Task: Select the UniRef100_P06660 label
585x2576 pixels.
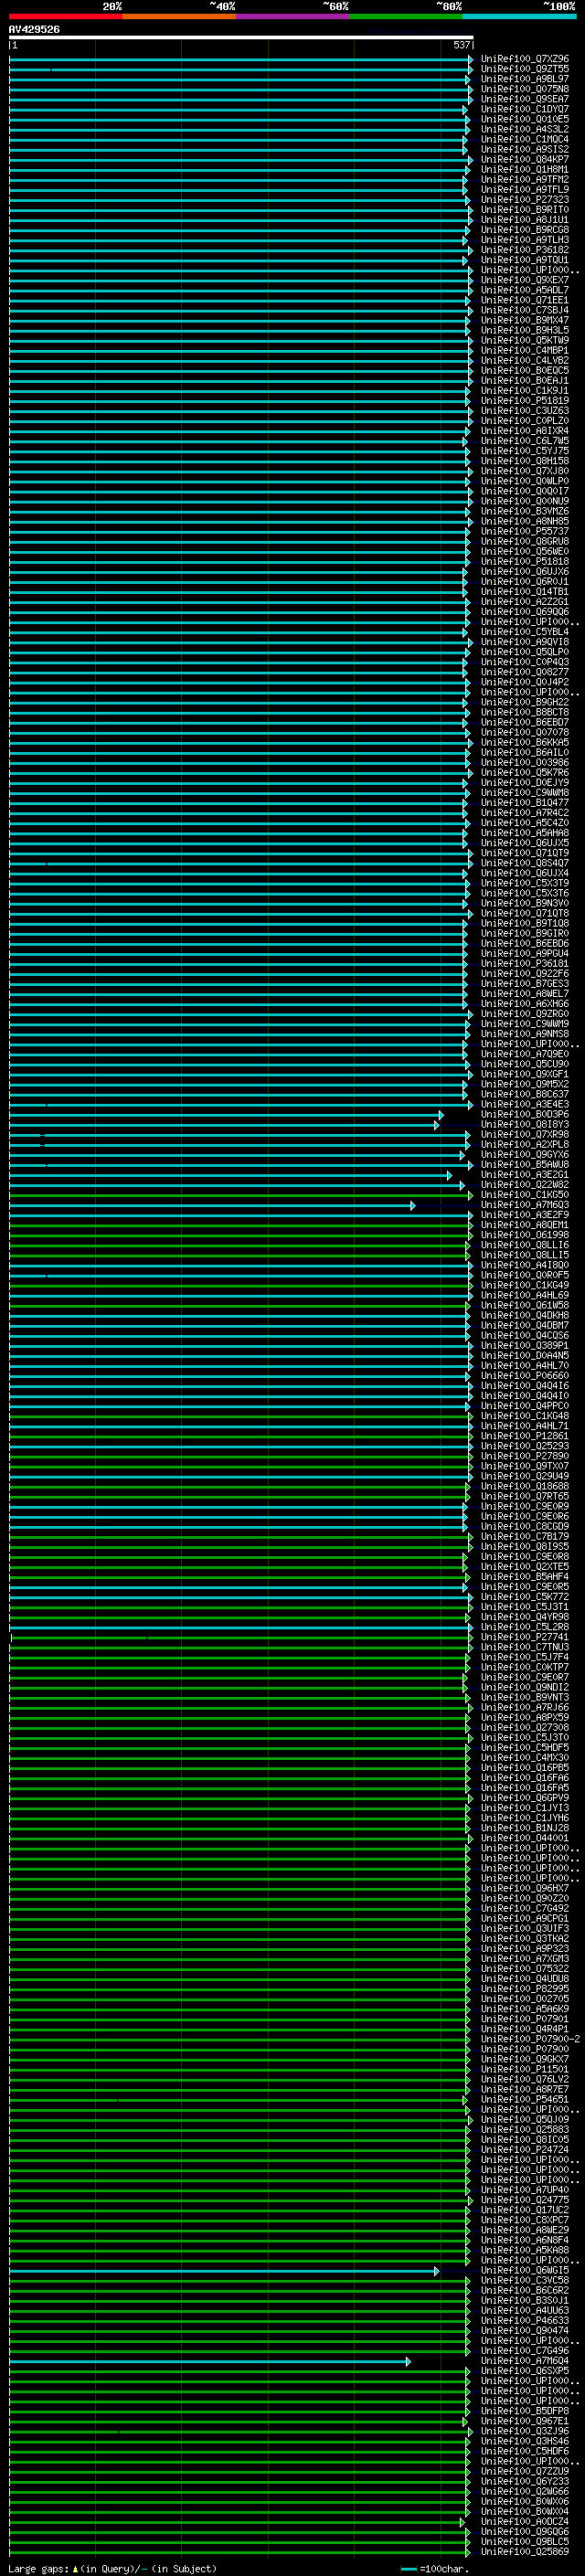Action: (524, 1376)
